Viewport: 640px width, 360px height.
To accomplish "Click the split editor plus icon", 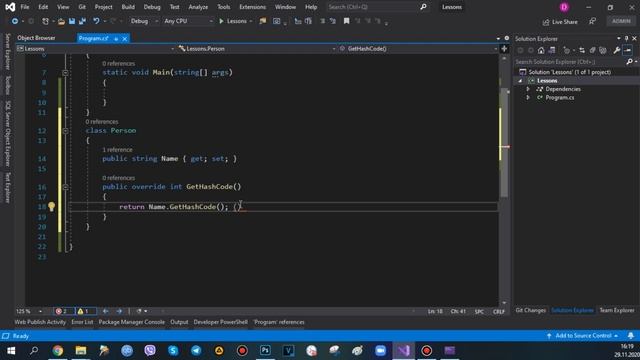I will pyautogui.click(x=504, y=49).
